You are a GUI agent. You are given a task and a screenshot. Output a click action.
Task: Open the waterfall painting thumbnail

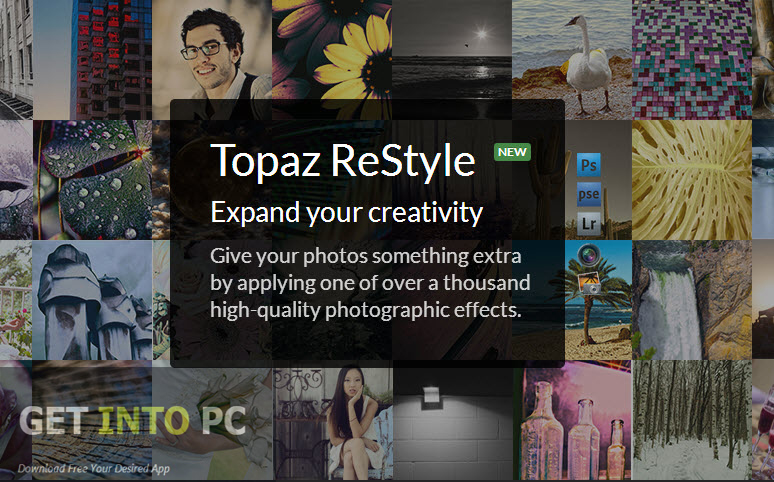pos(692,300)
